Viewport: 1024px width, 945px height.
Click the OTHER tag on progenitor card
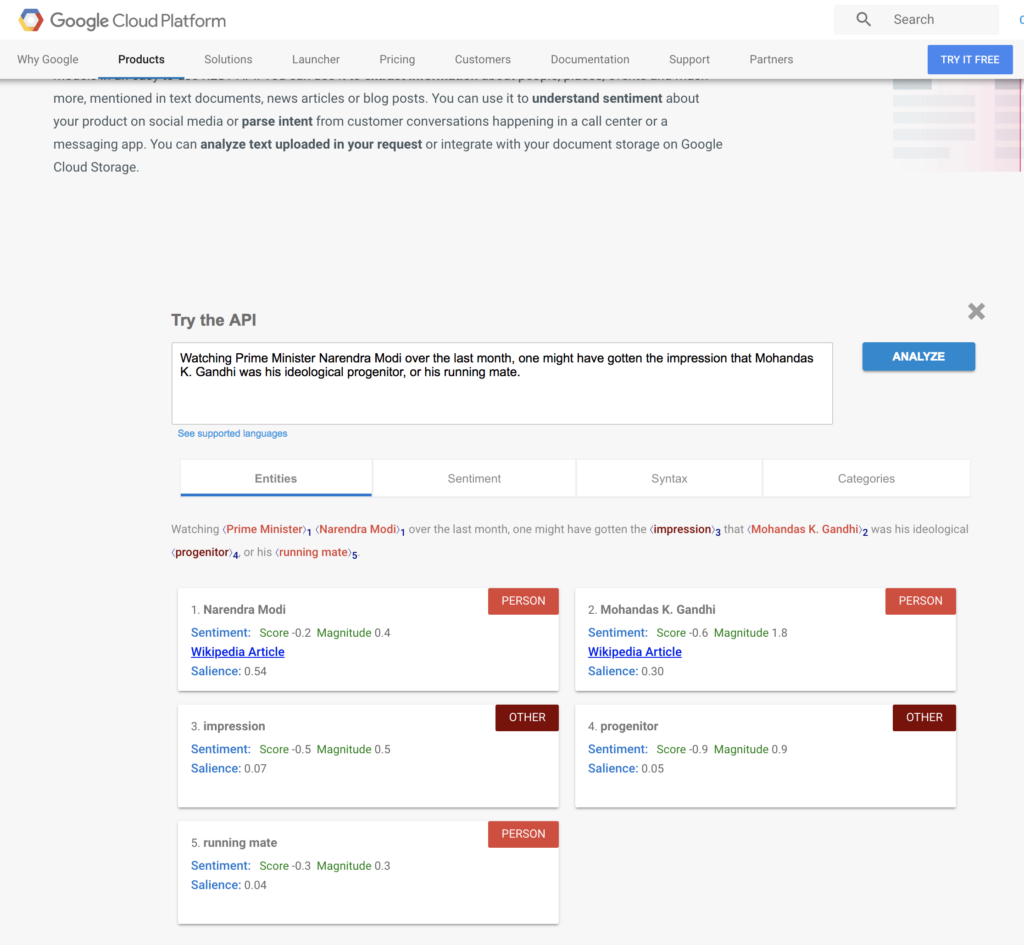click(x=924, y=717)
